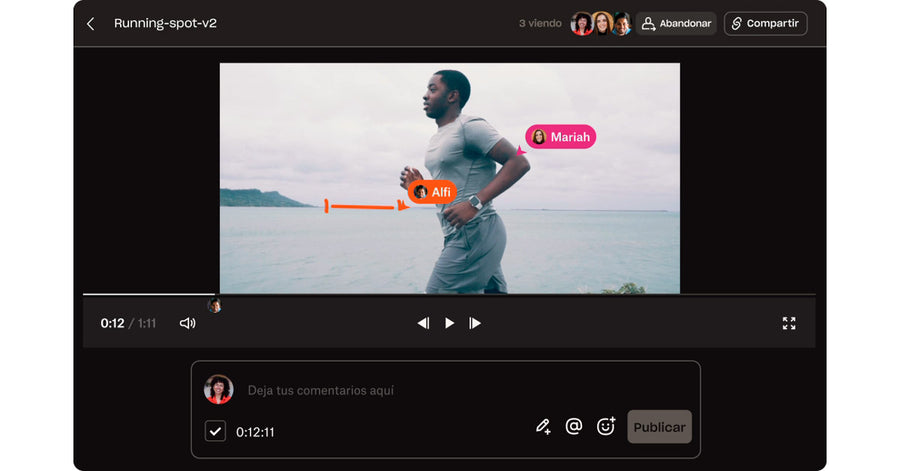Click the 1:11 total duration

[x=147, y=324]
